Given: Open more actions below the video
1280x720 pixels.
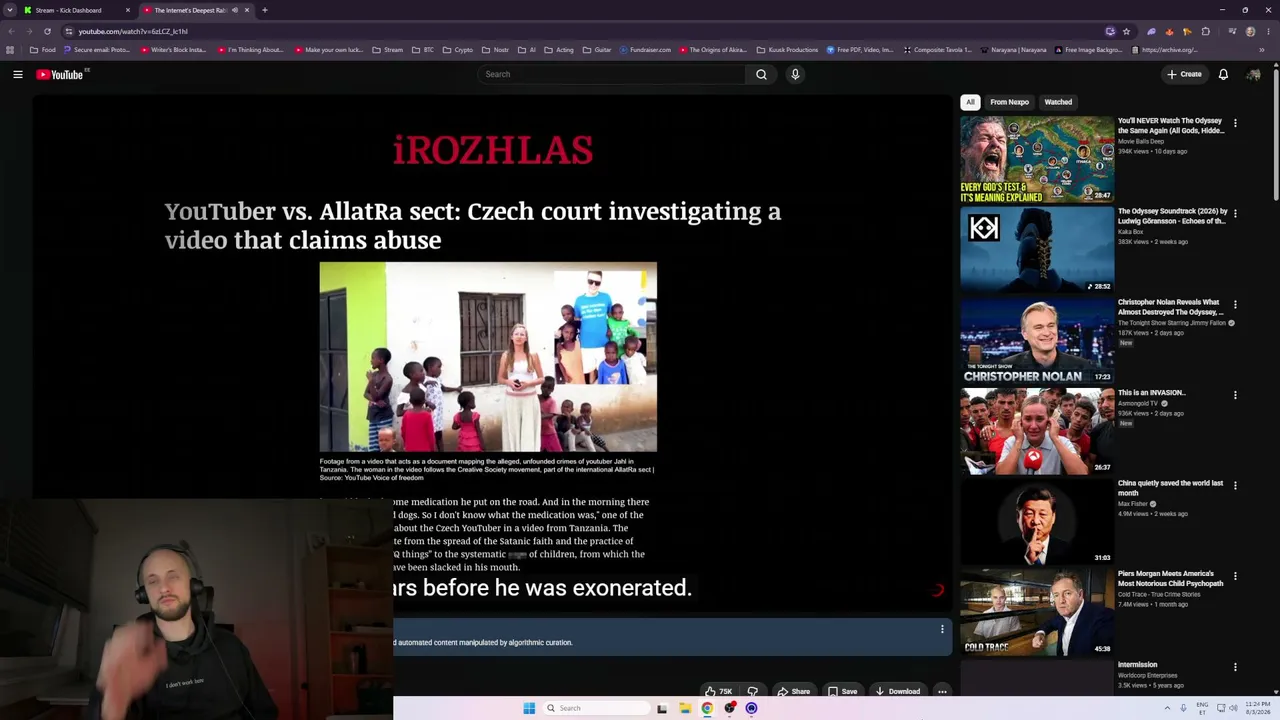Looking at the screenshot, I should click(942, 691).
